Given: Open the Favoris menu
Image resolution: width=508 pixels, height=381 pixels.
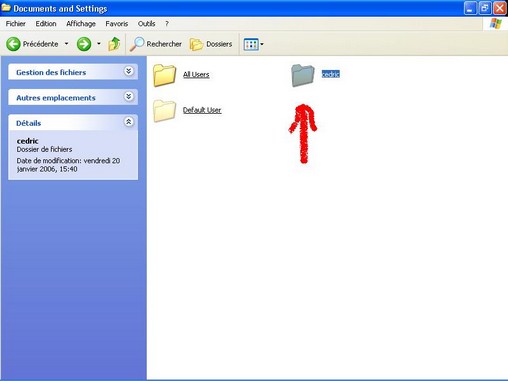Looking at the screenshot, I should click(x=117, y=24).
